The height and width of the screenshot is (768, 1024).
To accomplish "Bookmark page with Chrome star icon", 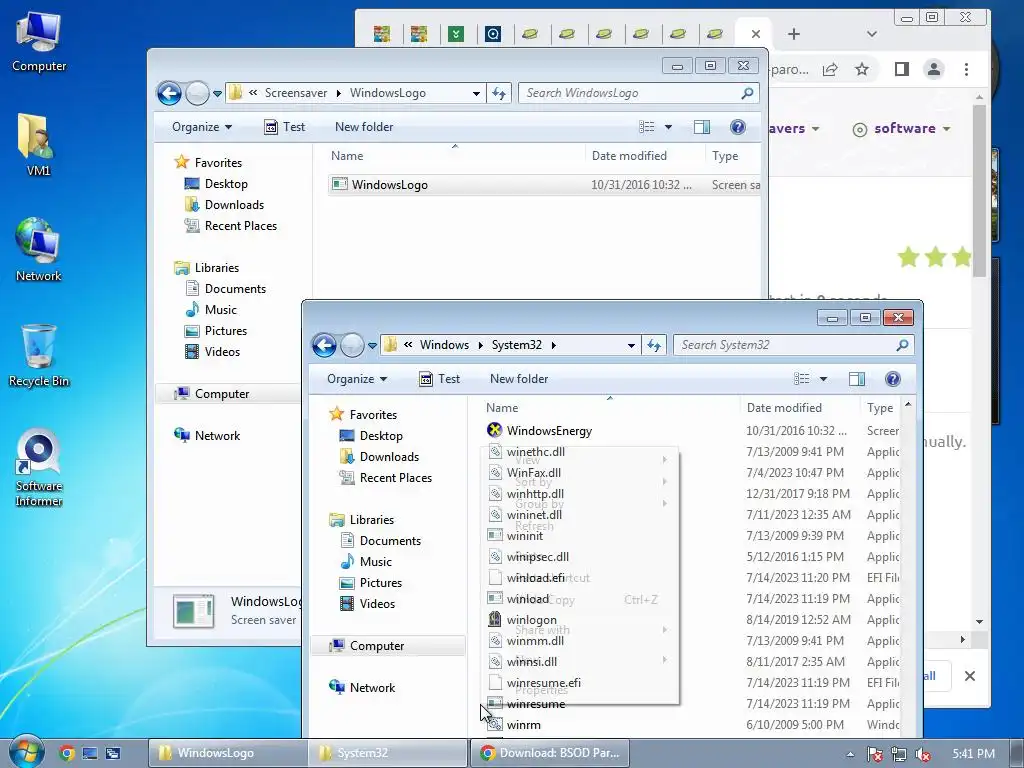I will coord(862,69).
